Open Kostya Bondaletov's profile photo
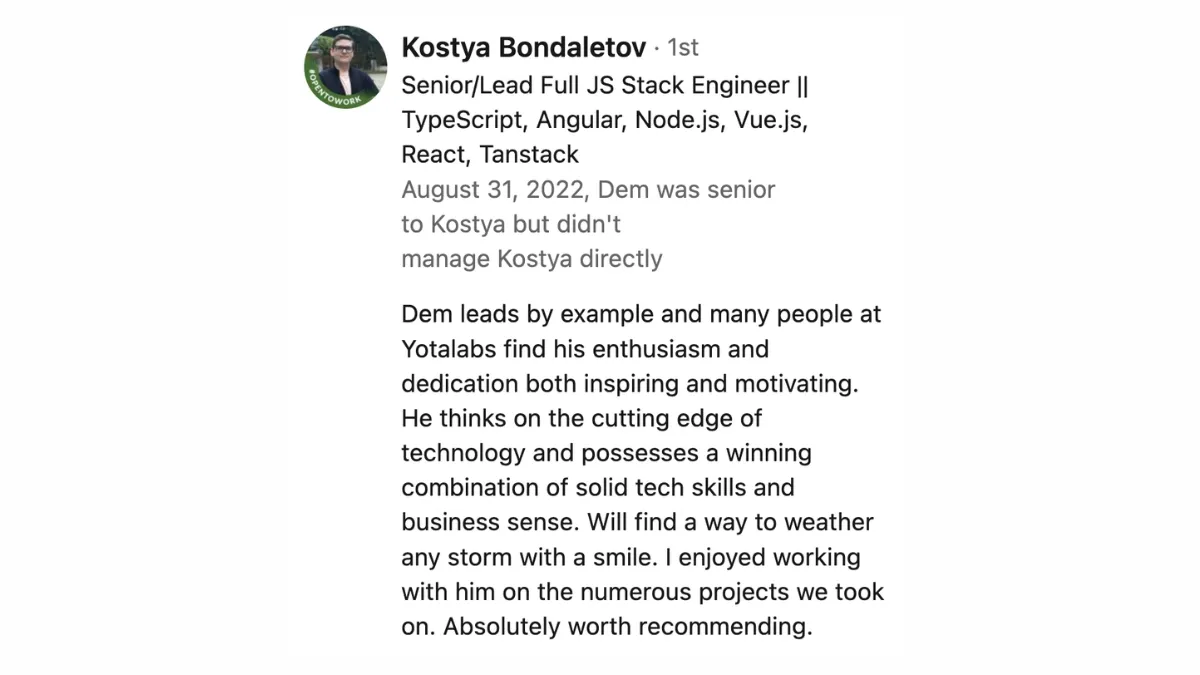1200x675 pixels. click(346, 66)
